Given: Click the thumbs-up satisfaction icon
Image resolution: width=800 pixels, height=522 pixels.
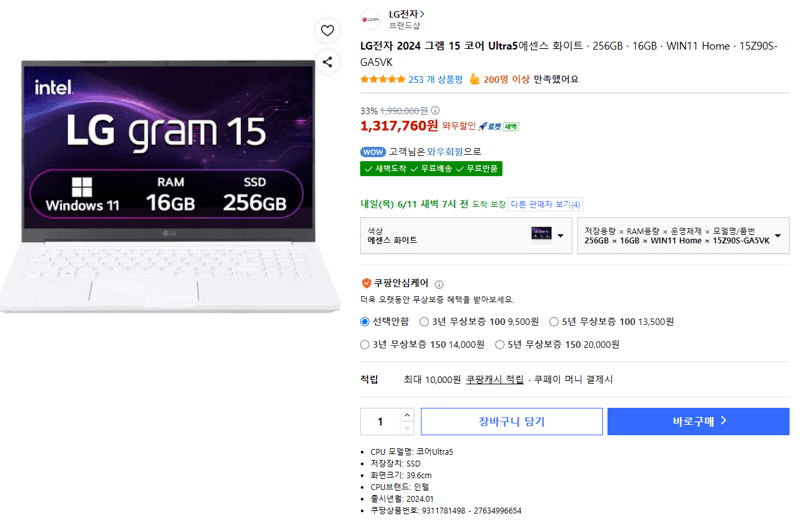Looking at the screenshot, I should [474, 79].
